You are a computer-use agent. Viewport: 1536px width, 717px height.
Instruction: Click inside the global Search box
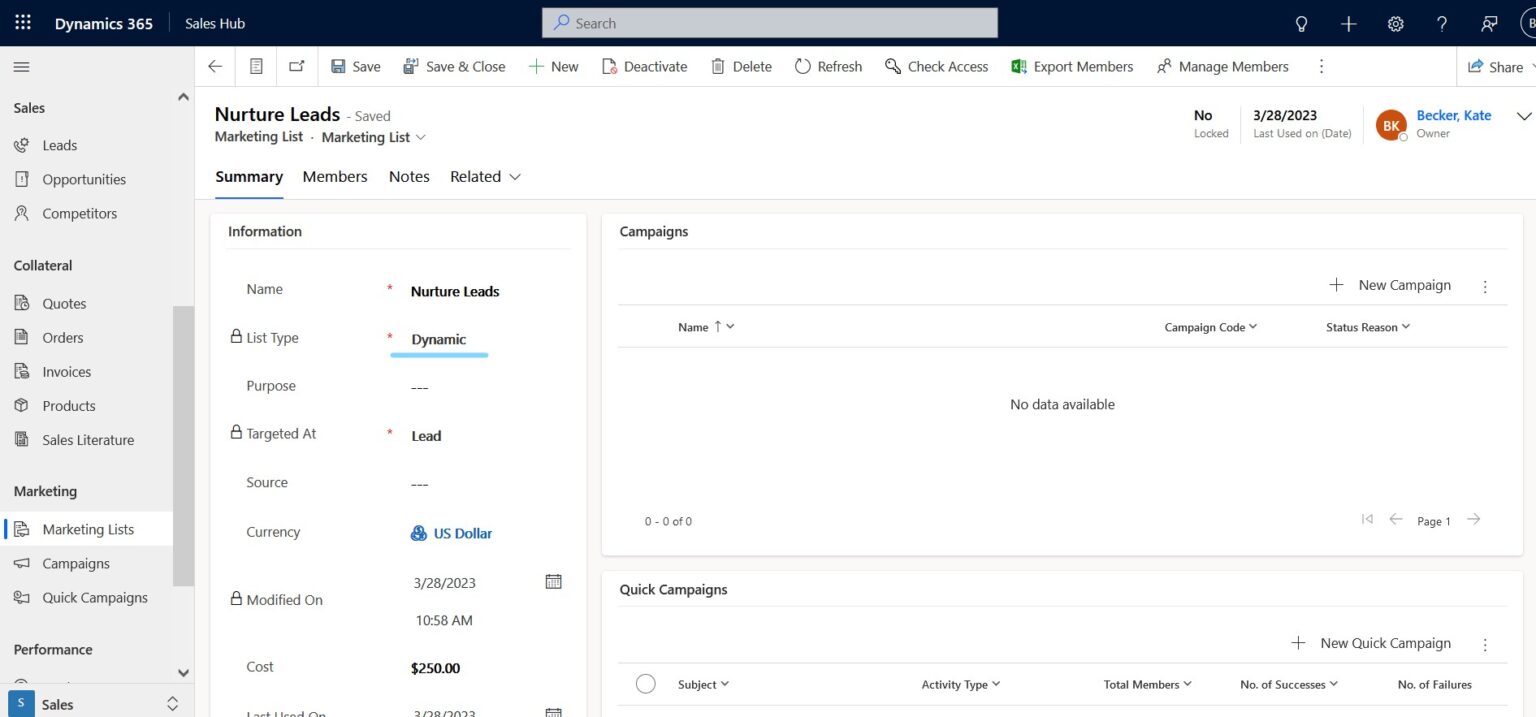point(768,22)
